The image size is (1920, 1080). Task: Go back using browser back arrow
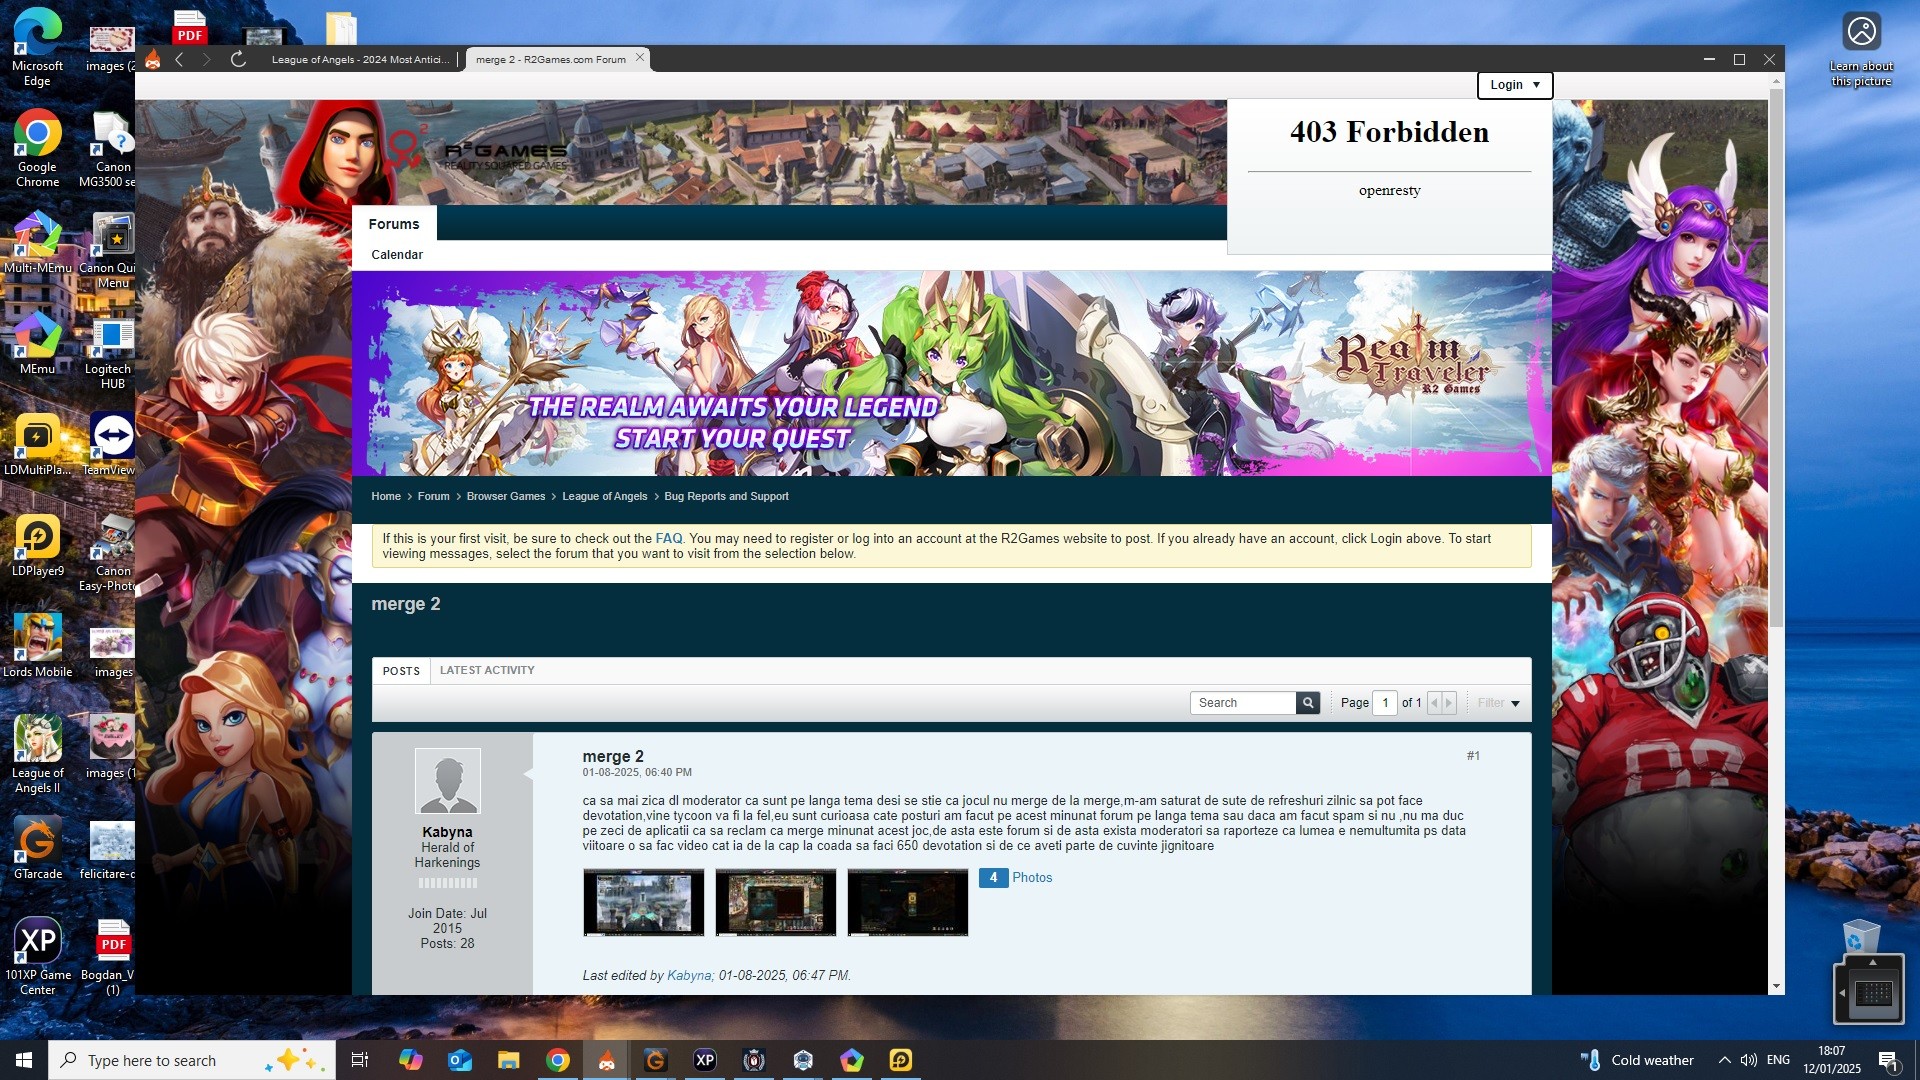pyautogui.click(x=179, y=59)
